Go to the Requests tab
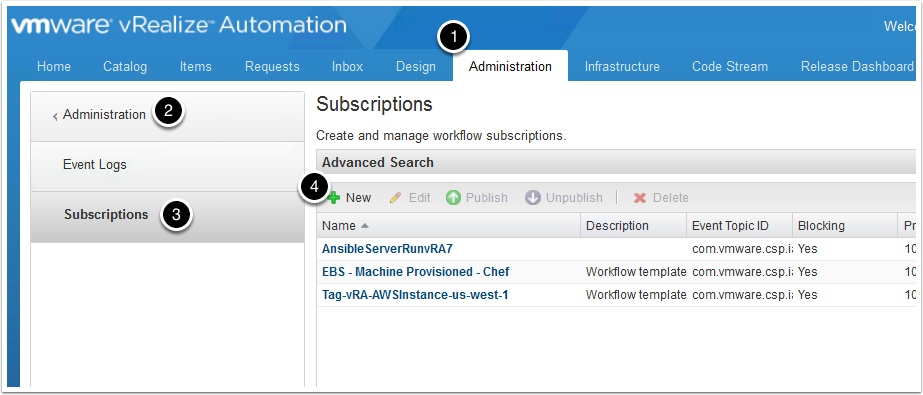Image resolution: width=923 pixels, height=395 pixels. coord(272,67)
